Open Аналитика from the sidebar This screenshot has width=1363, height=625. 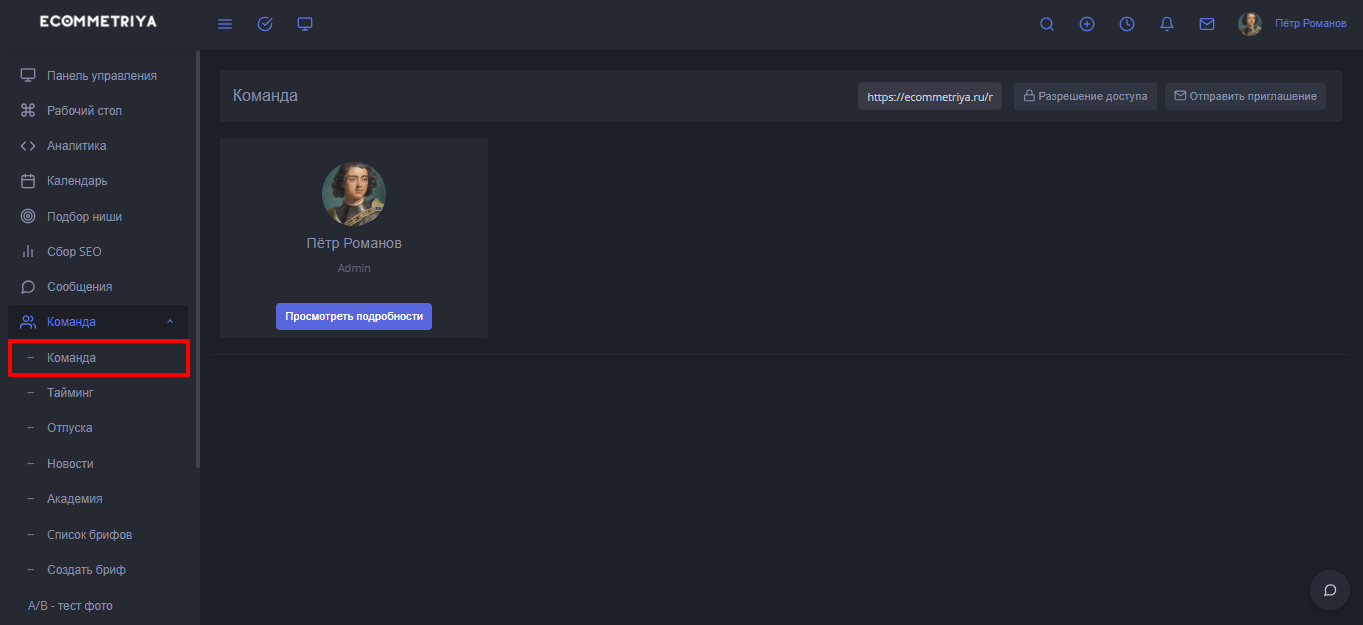[76, 146]
